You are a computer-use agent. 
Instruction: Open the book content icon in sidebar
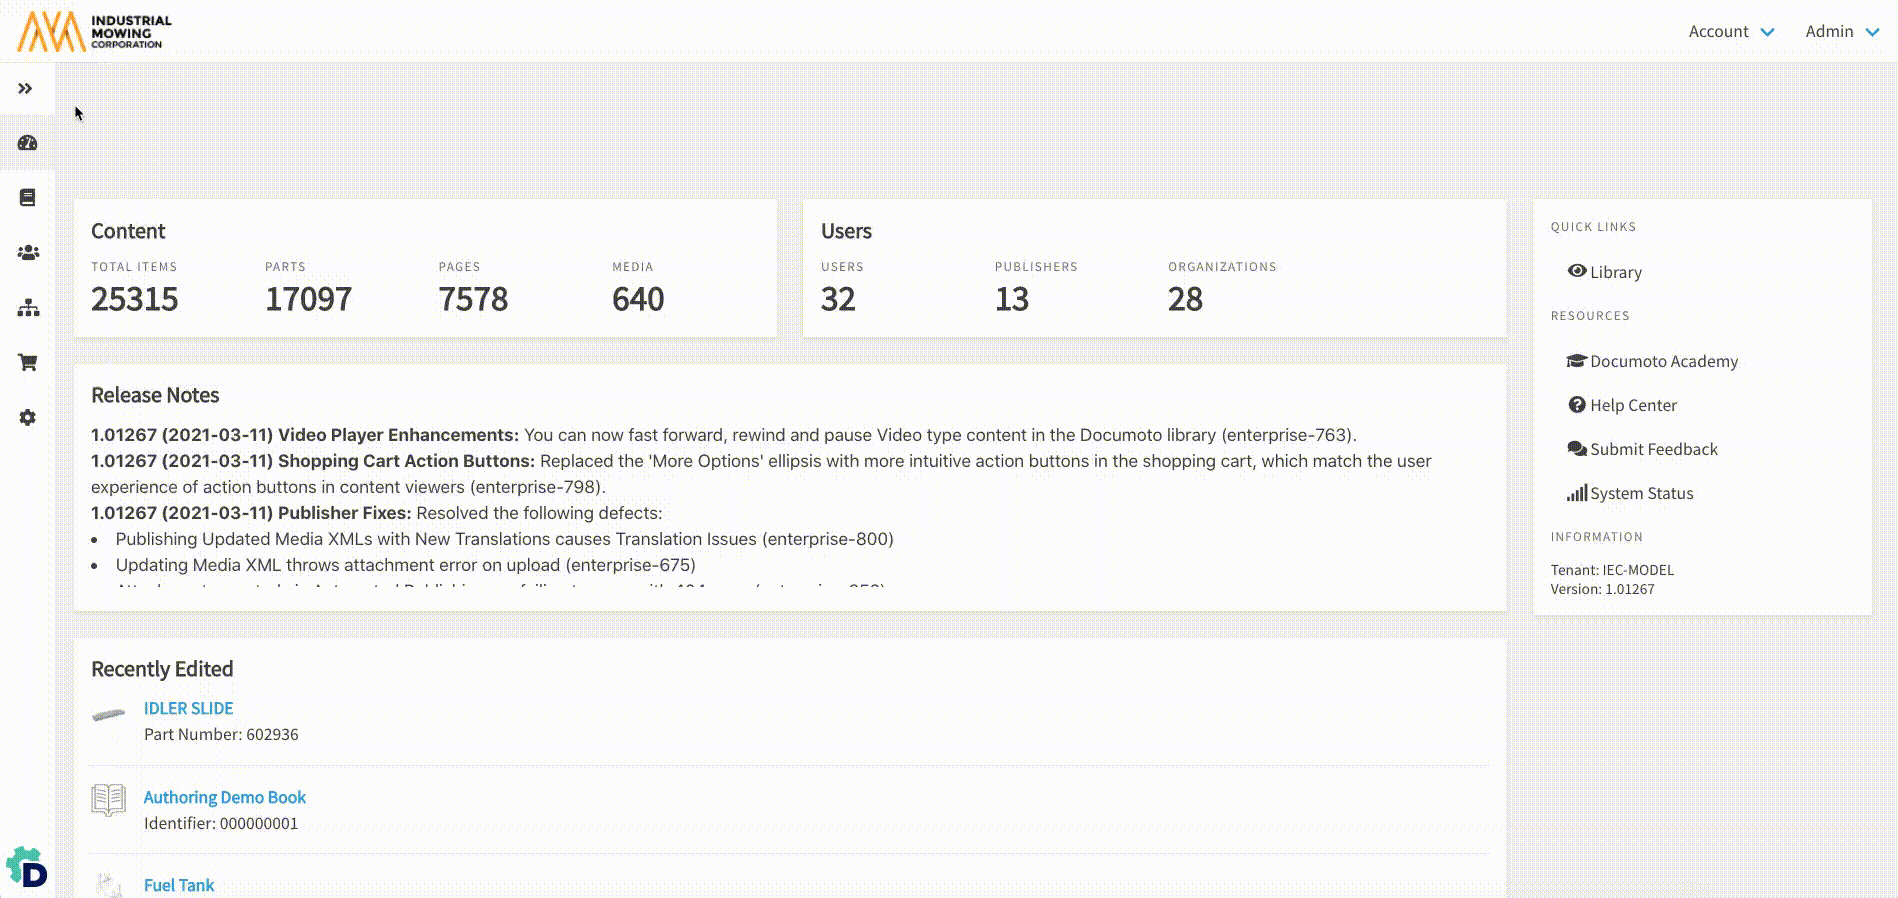click(x=28, y=198)
